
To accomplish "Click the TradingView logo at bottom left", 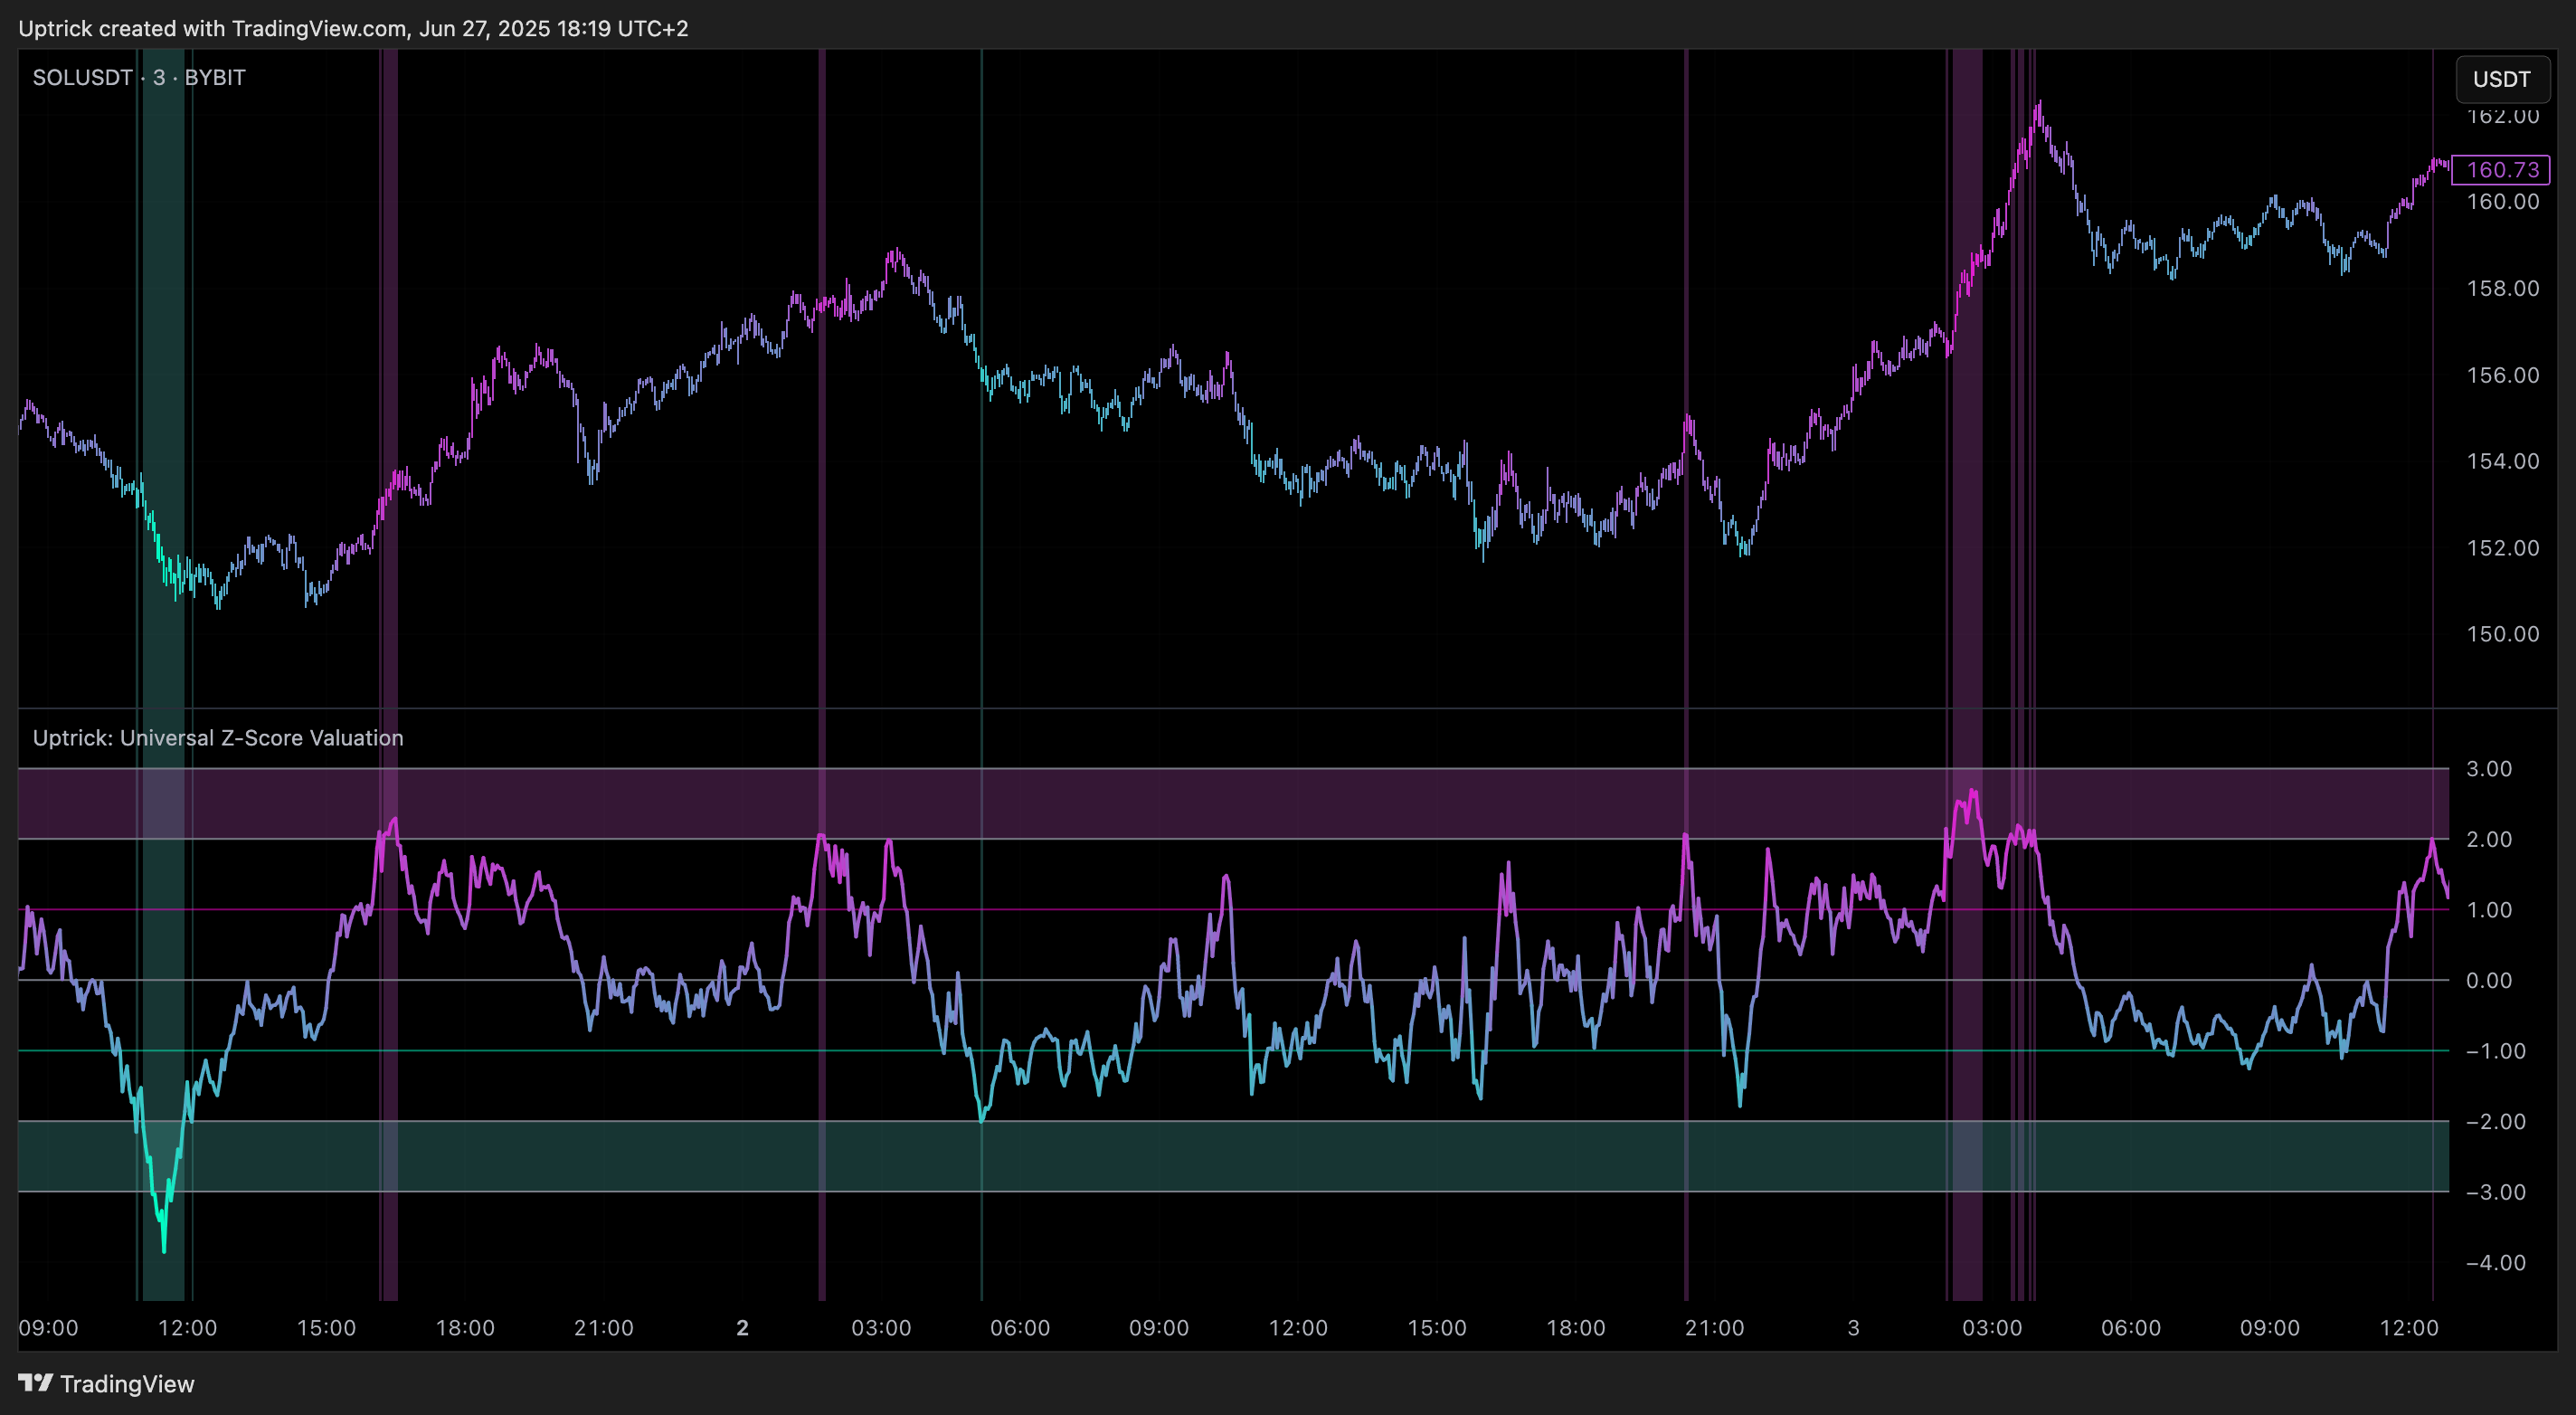I will point(107,1384).
